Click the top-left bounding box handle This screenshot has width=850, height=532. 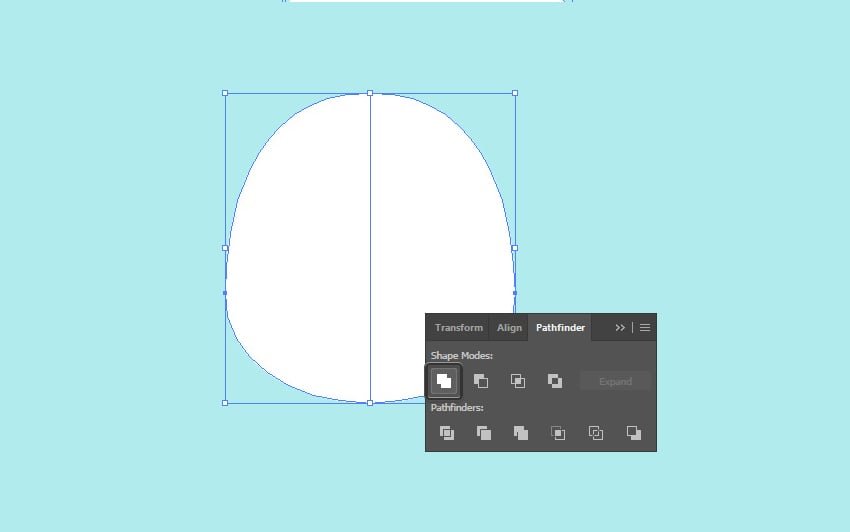pos(225,93)
